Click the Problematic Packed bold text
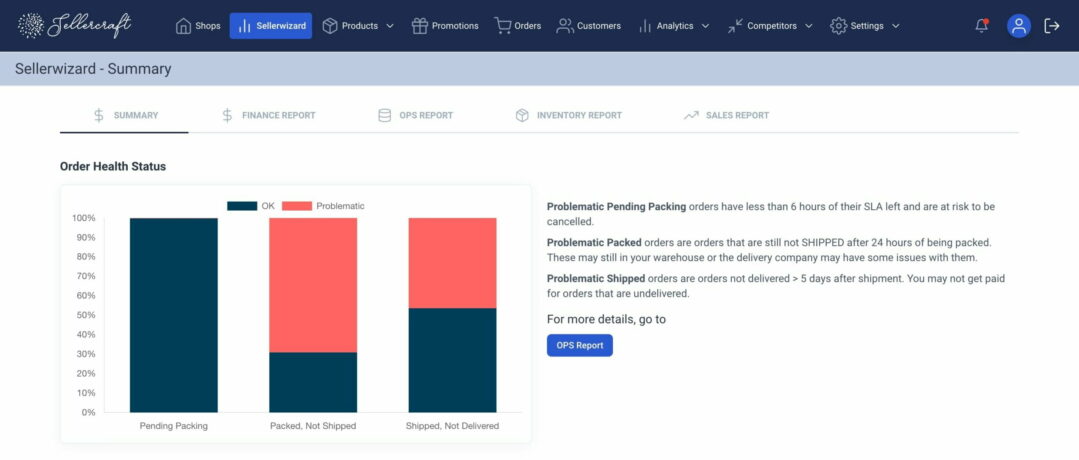The width and height of the screenshot is (1079, 460). 595,243
